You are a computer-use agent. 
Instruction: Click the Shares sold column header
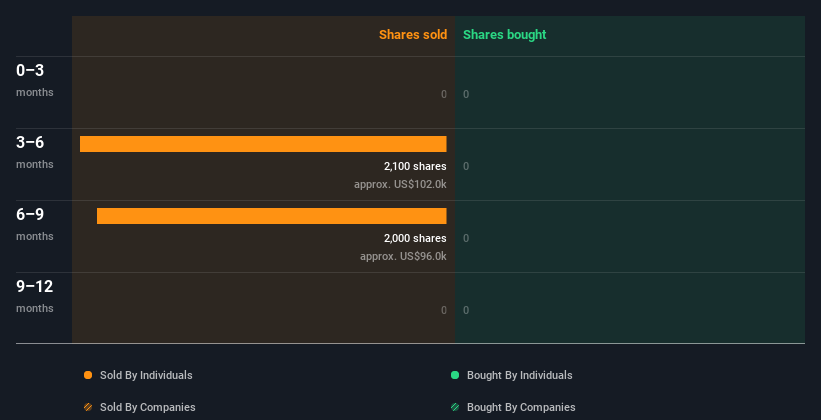coord(413,35)
